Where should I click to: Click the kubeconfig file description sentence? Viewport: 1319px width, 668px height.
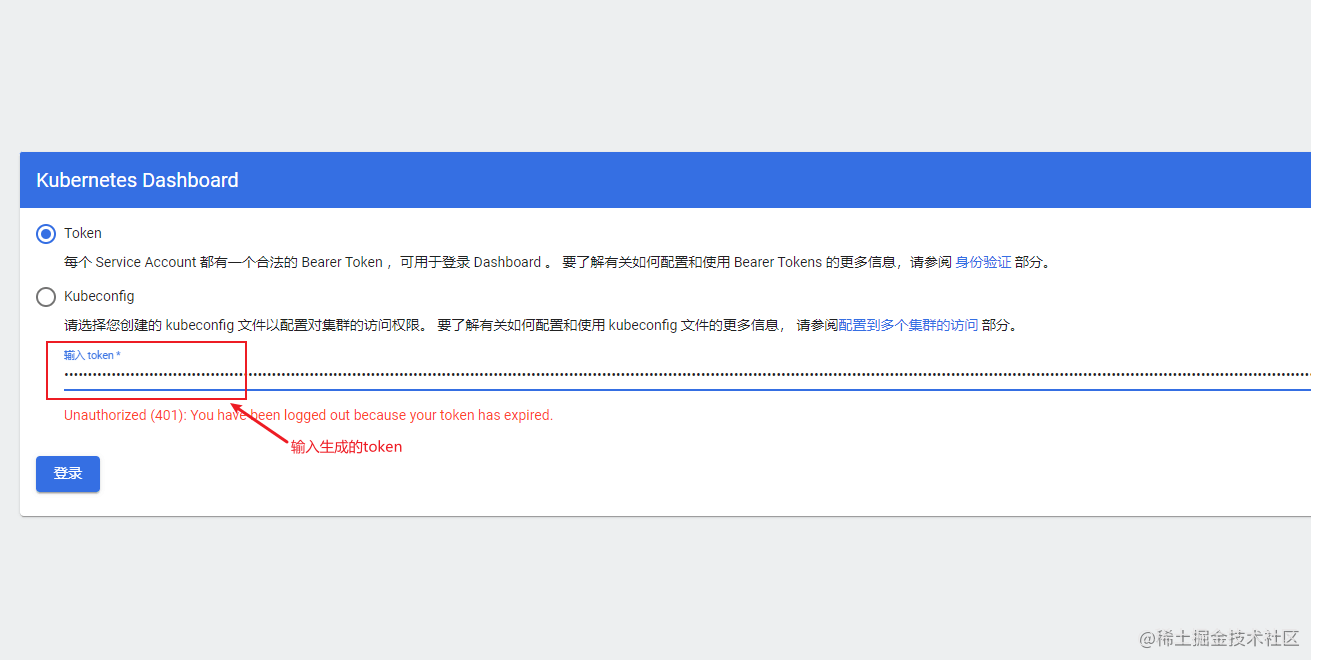tap(540, 325)
